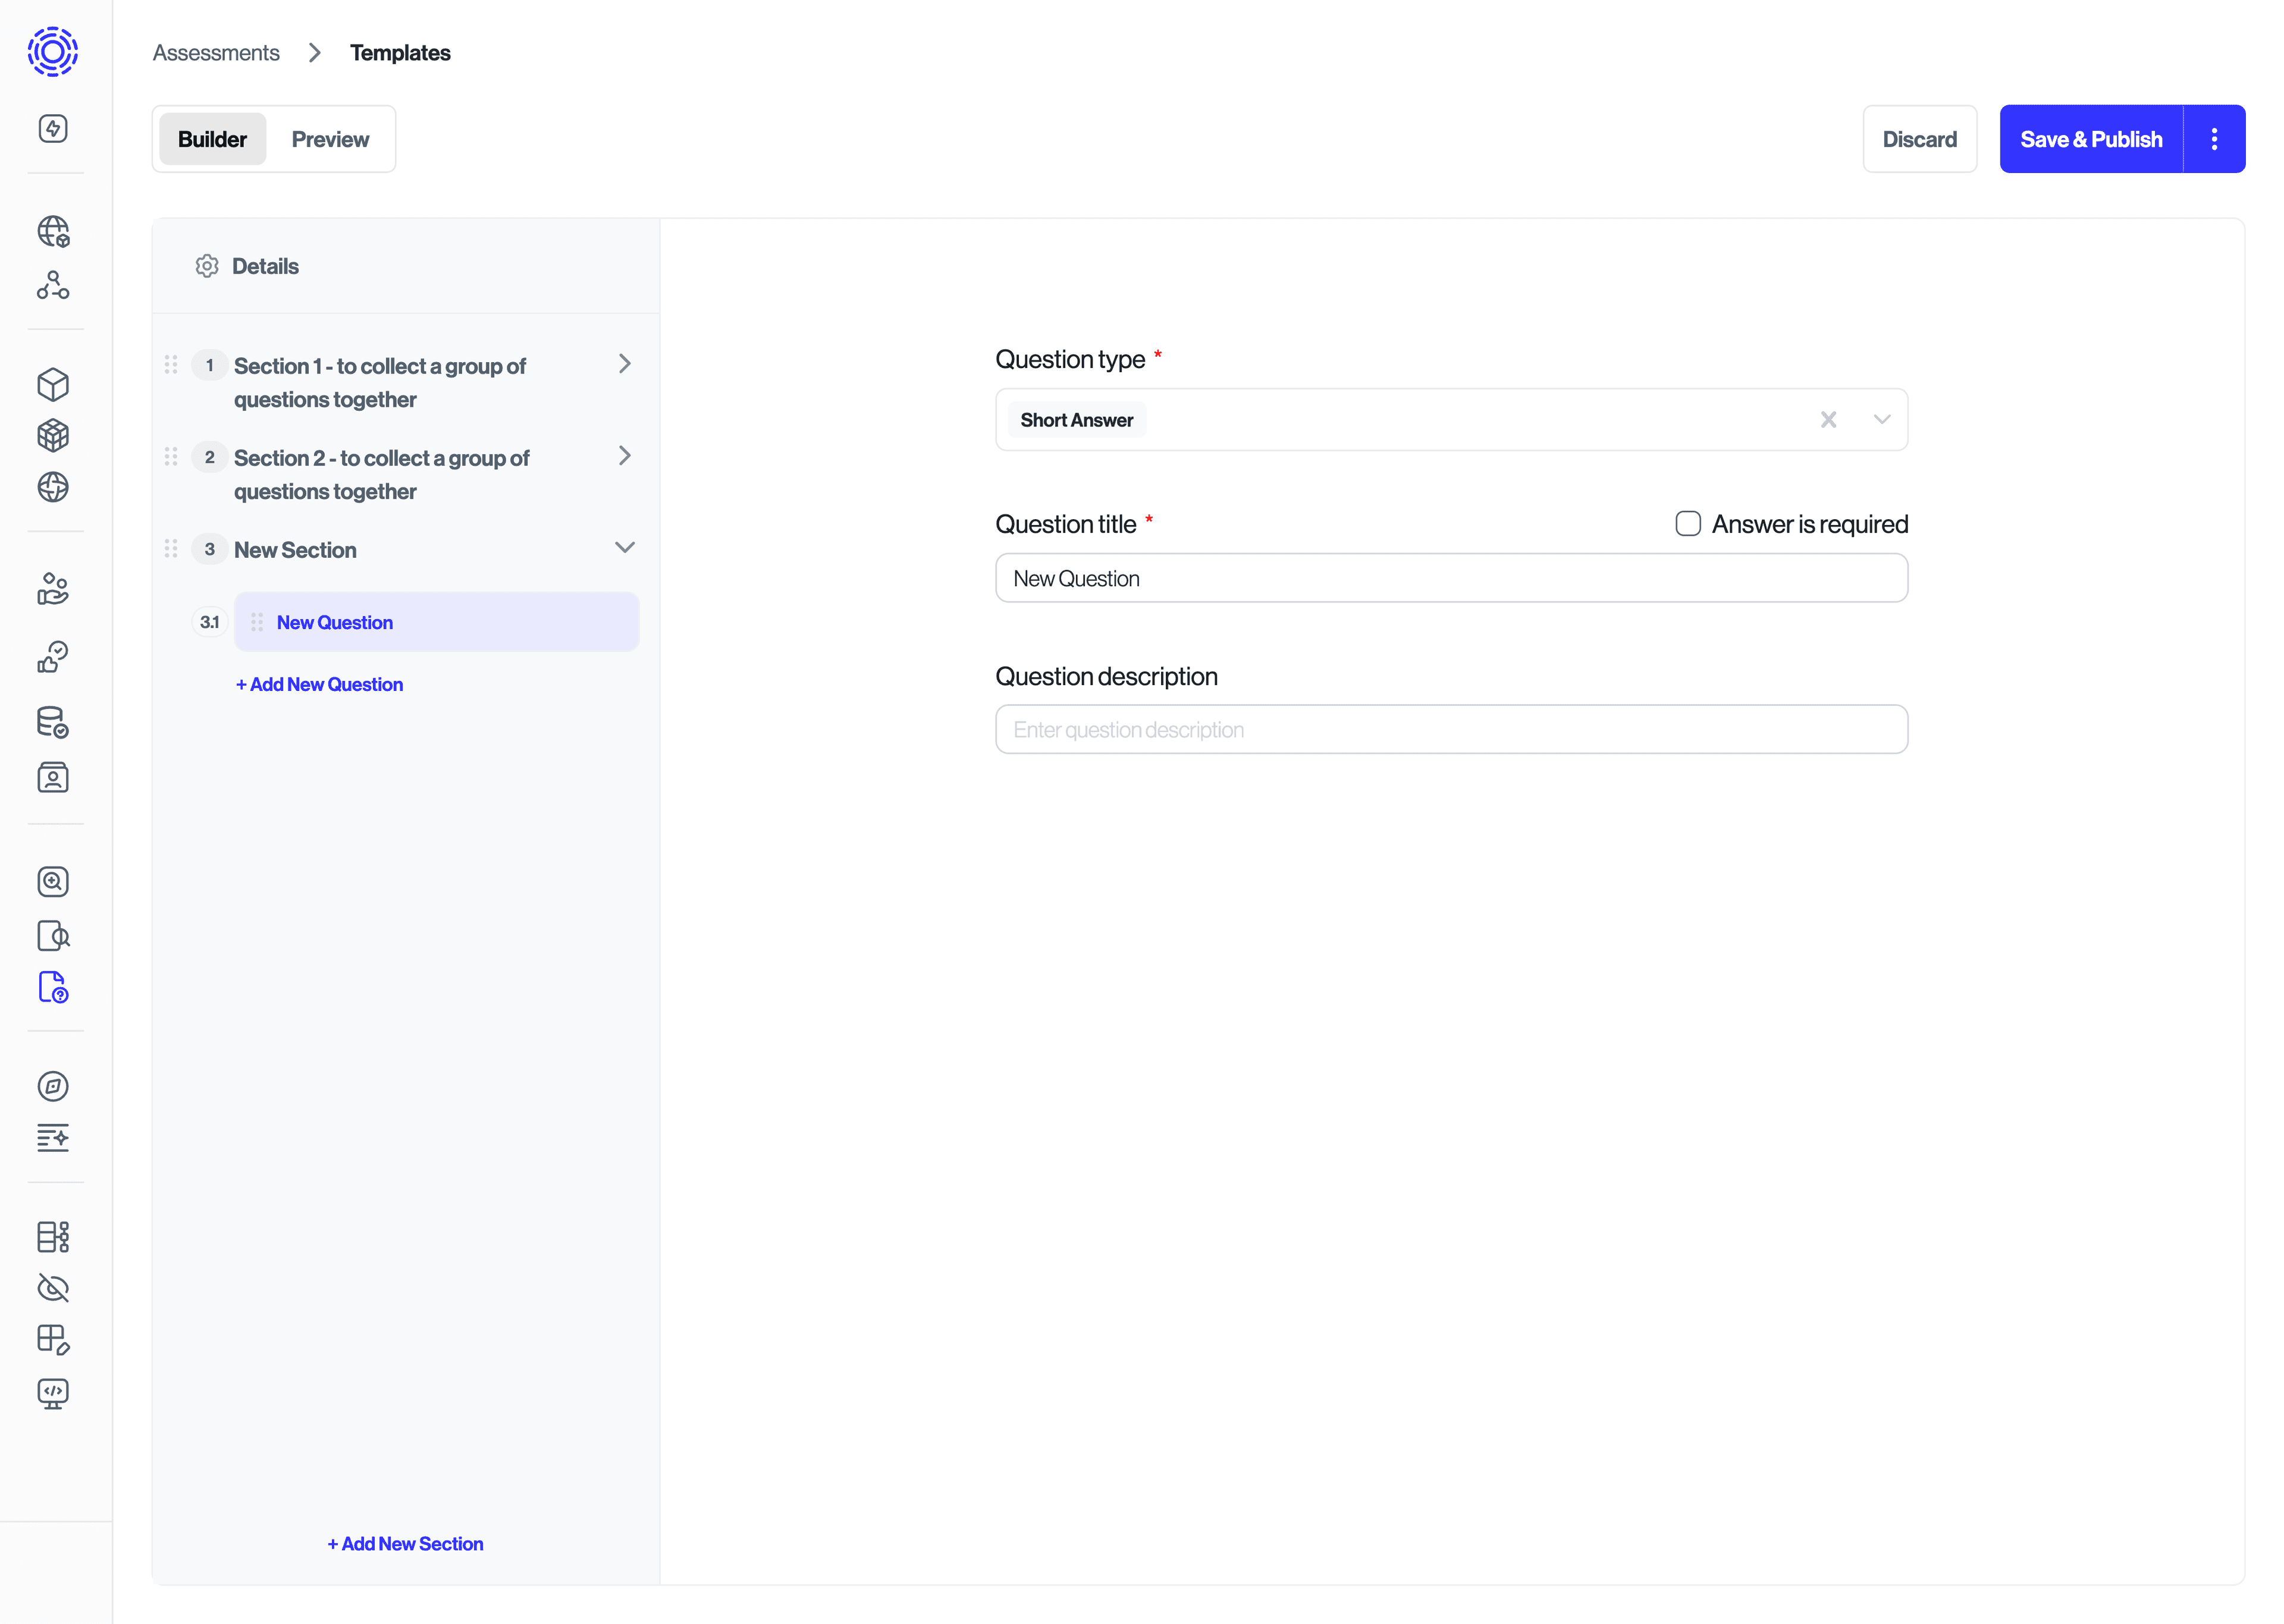Click + Add New Section link
Screen dimensions: 2284x1624
(x=404, y=1543)
